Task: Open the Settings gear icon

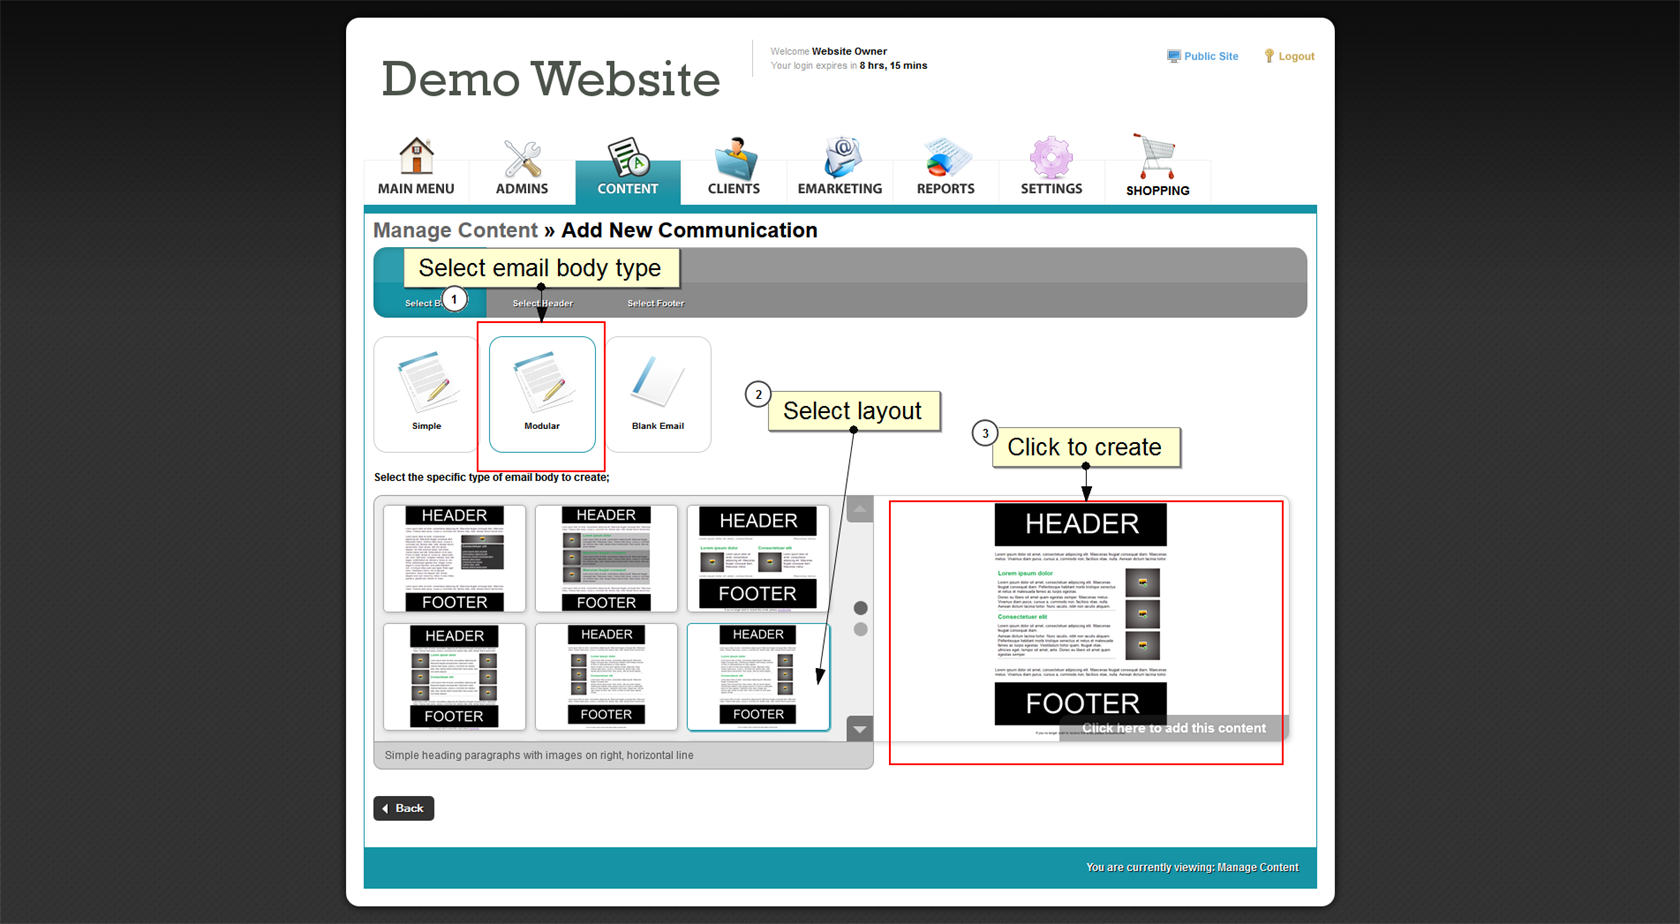Action: [1051, 158]
